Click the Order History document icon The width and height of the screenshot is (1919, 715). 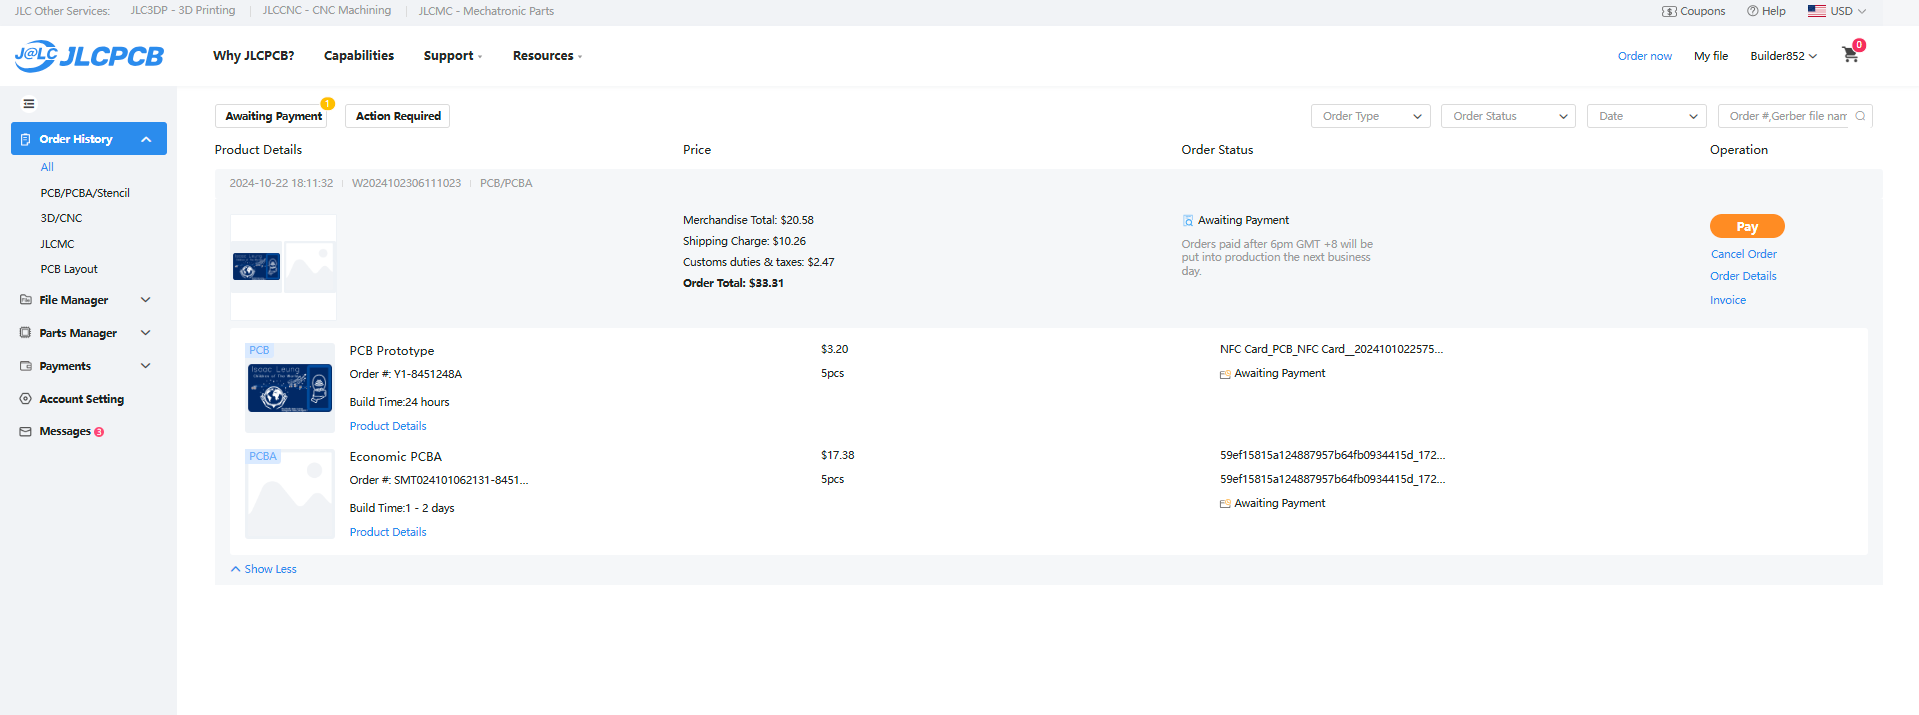pyautogui.click(x=26, y=139)
